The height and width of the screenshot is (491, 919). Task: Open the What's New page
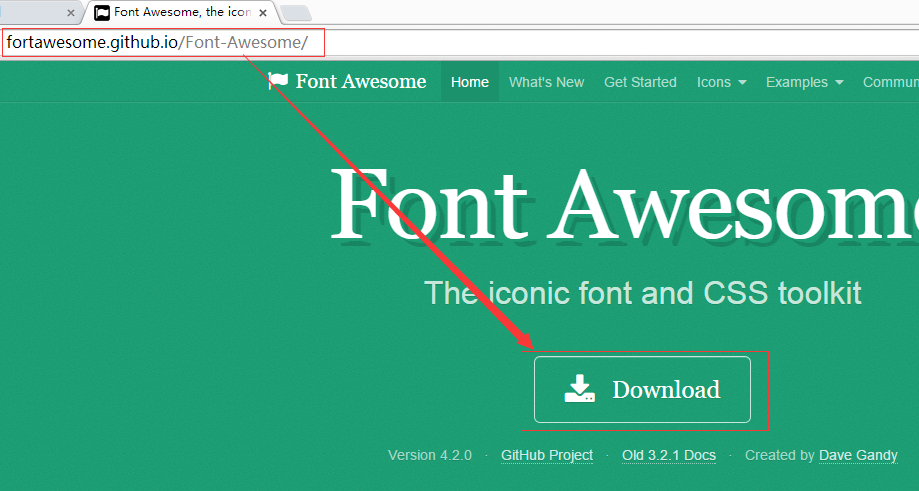546,82
